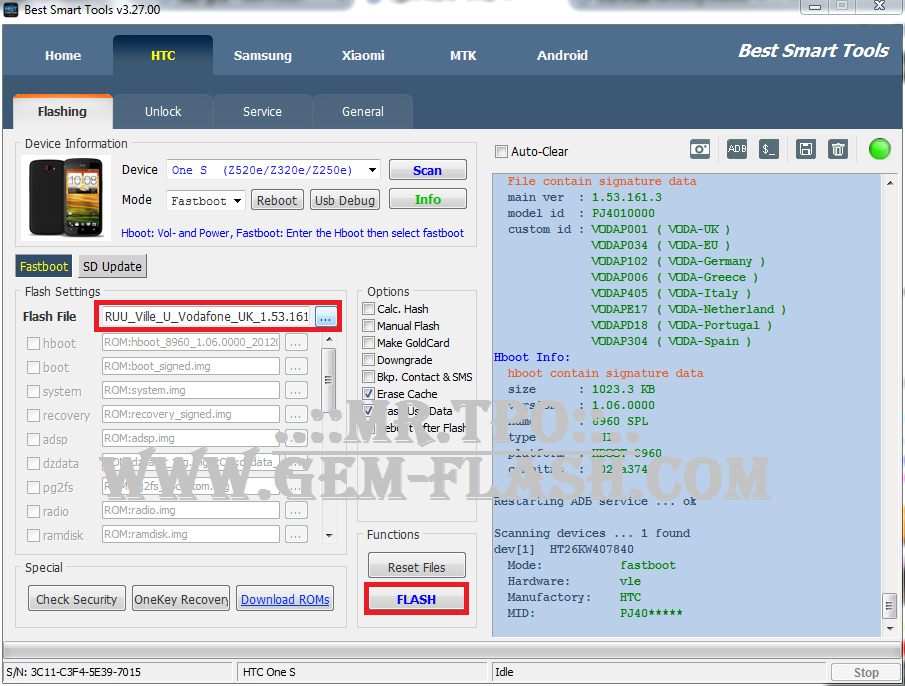Click the Check Security button
The width and height of the screenshot is (905, 686).
coord(77,599)
